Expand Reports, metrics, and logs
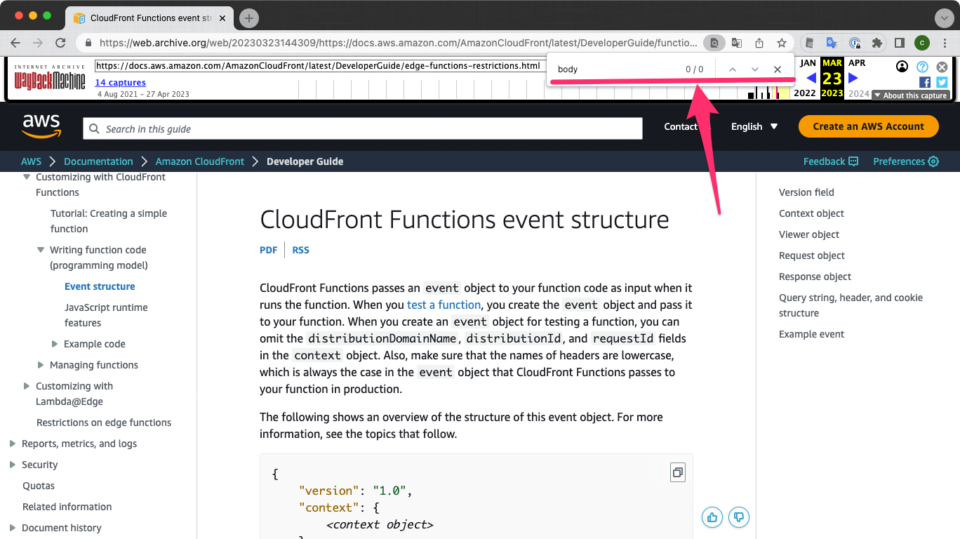Viewport: 960px width, 539px height. (x=12, y=443)
